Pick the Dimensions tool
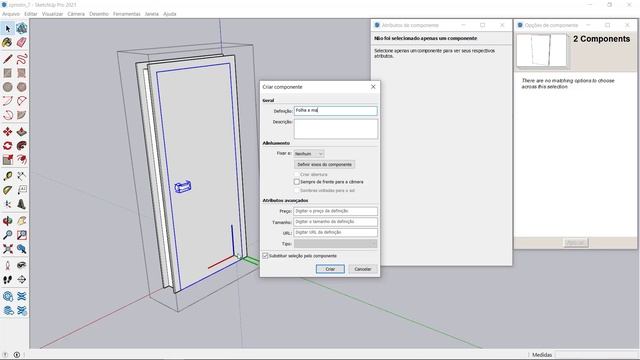Screen dimensions: 640x360 point(22,176)
